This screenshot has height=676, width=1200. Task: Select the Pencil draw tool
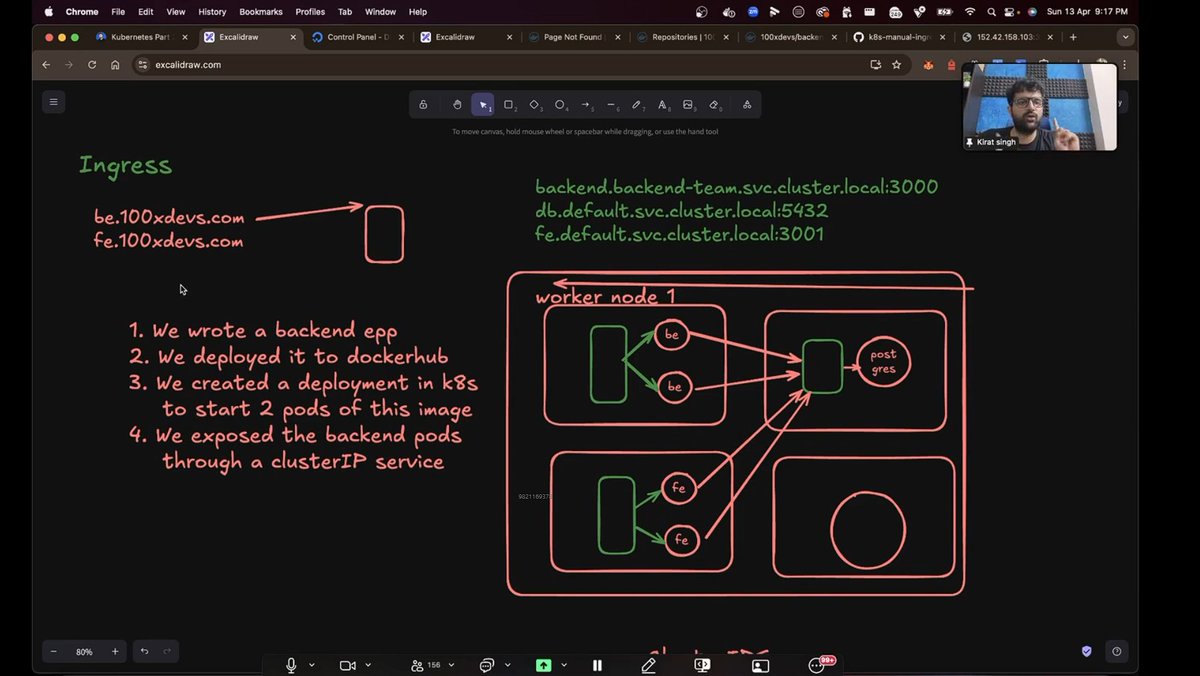pos(637,104)
